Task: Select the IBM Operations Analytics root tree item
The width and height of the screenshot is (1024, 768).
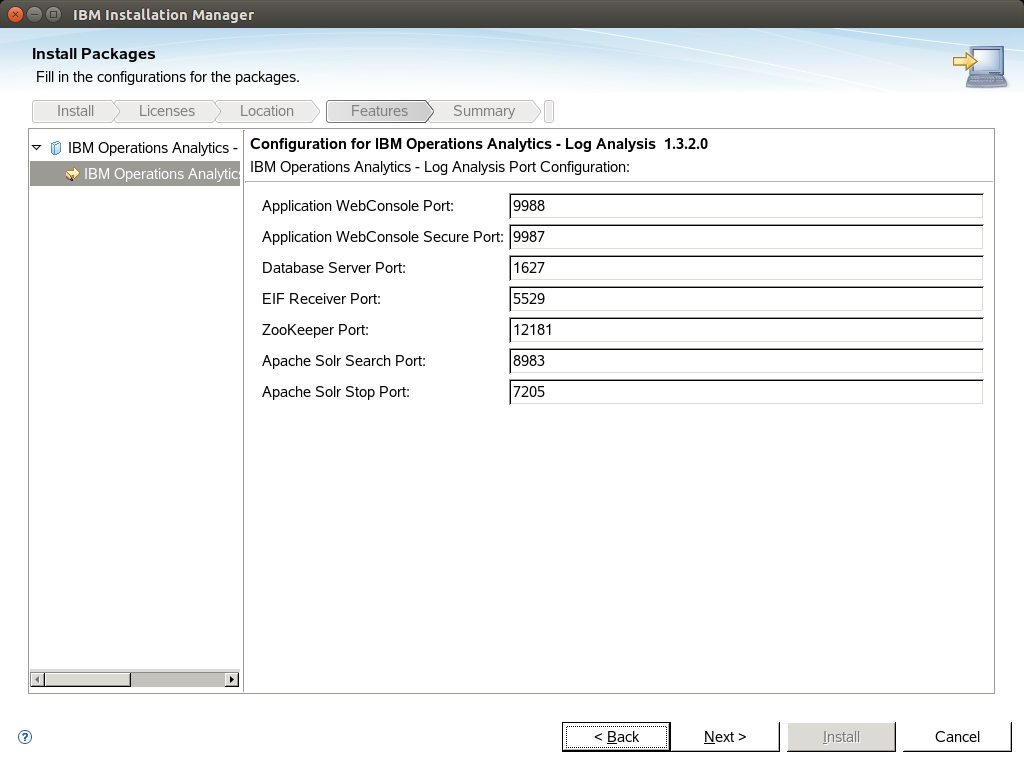Action: (x=152, y=148)
